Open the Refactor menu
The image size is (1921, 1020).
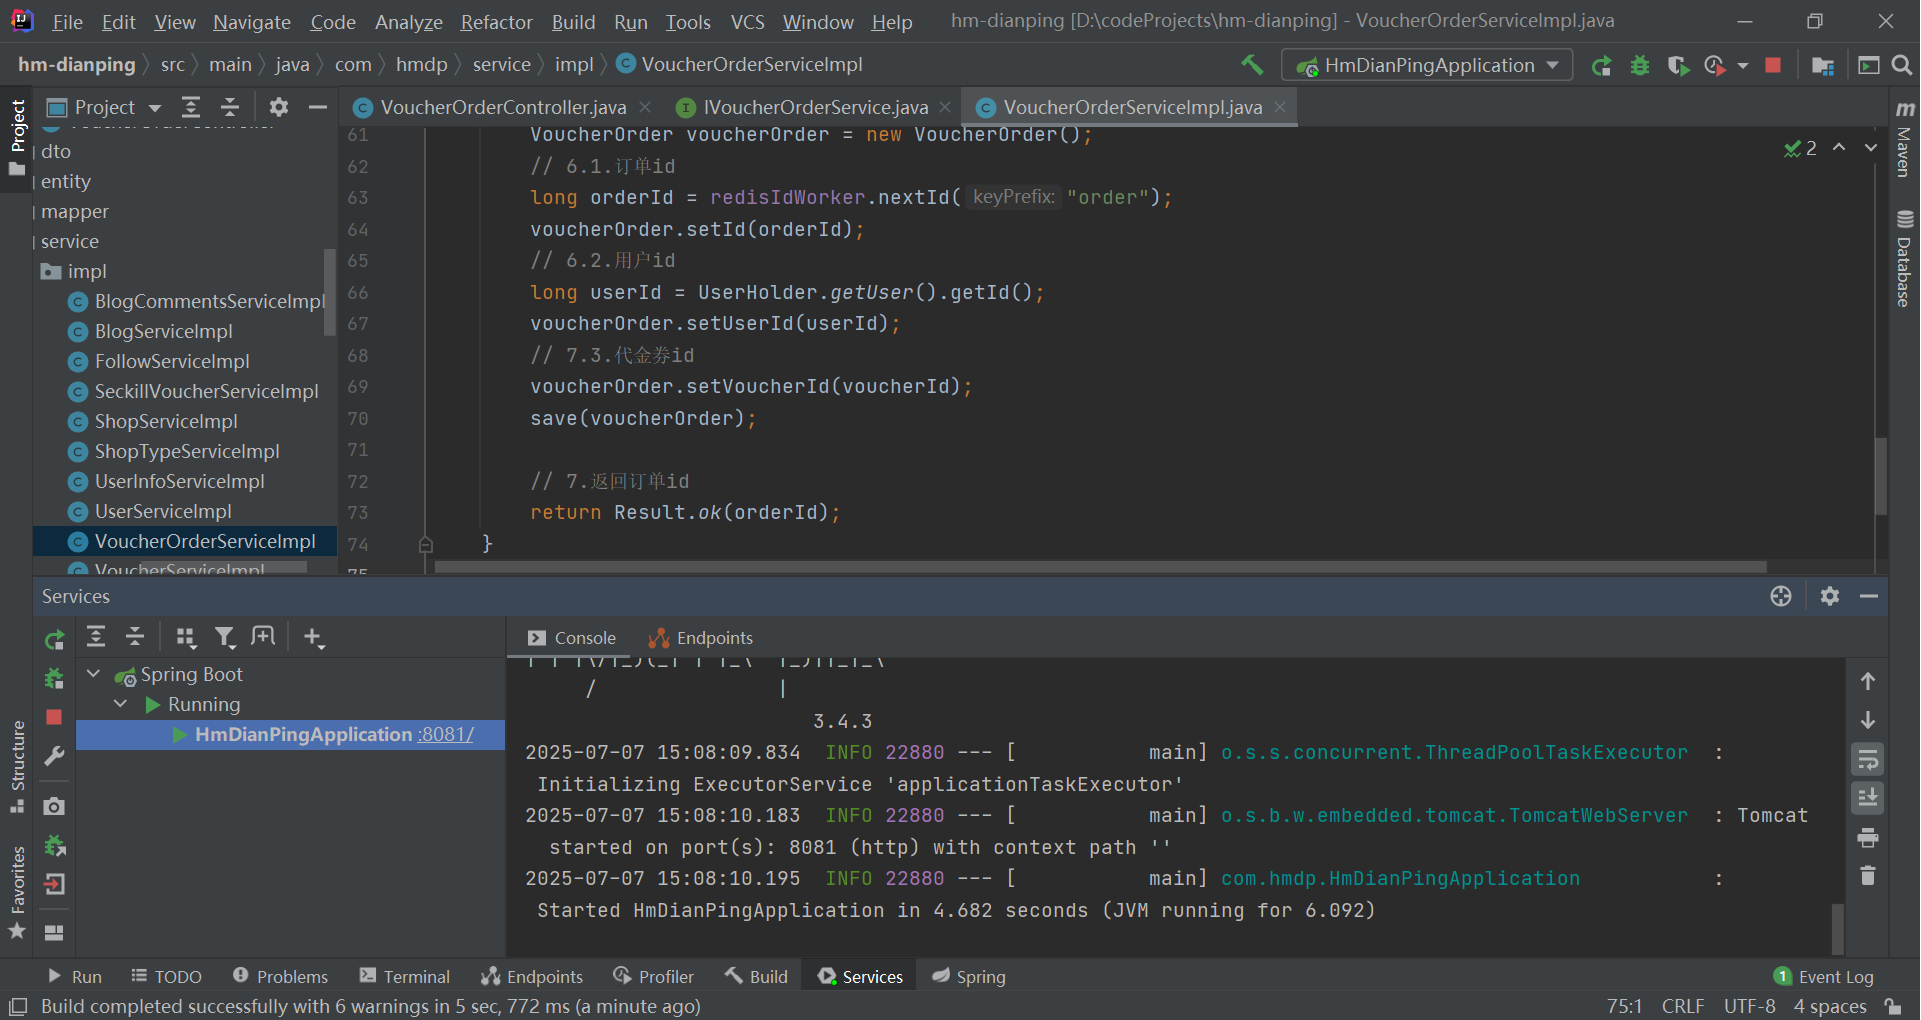point(496,21)
